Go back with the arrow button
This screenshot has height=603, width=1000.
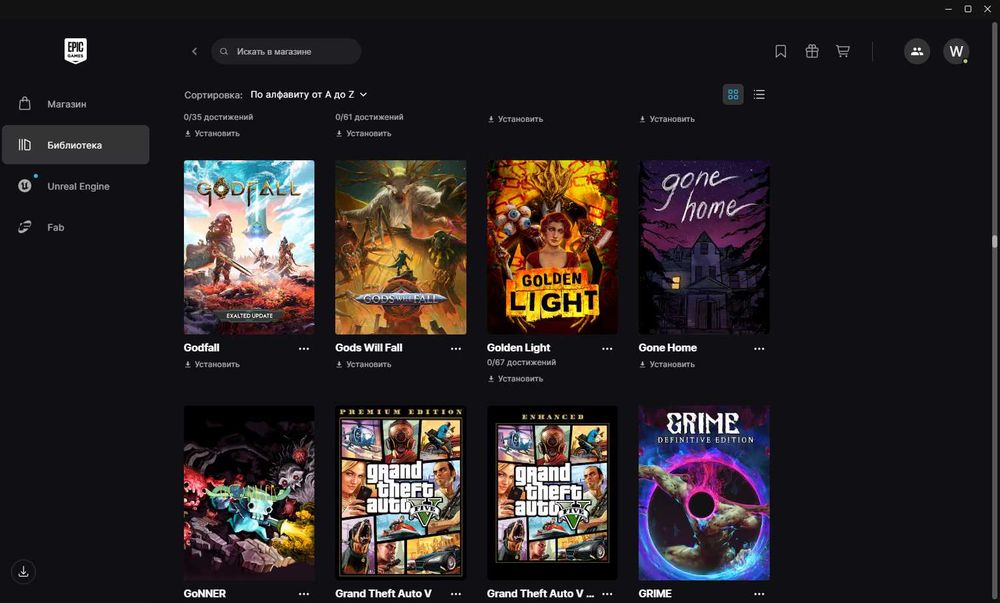pos(195,52)
